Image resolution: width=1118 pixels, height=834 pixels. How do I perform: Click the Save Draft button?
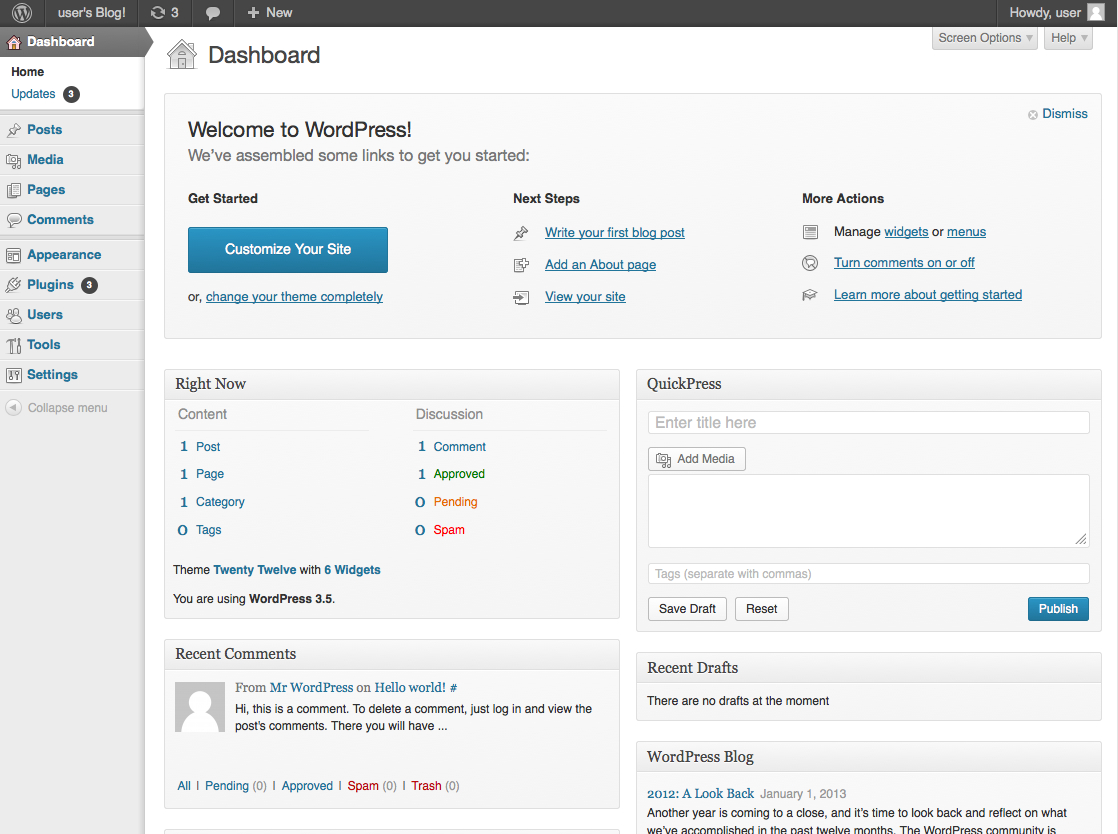687,609
